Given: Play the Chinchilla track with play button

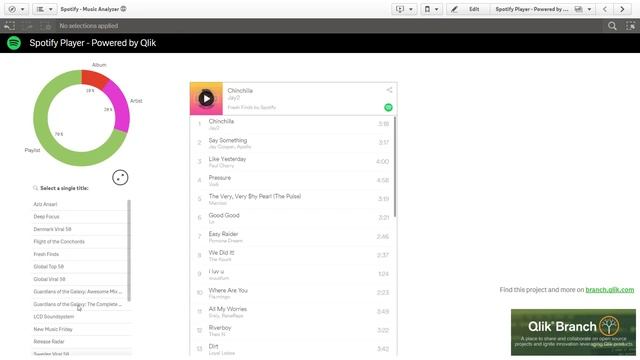Looking at the screenshot, I should click(x=206, y=98).
